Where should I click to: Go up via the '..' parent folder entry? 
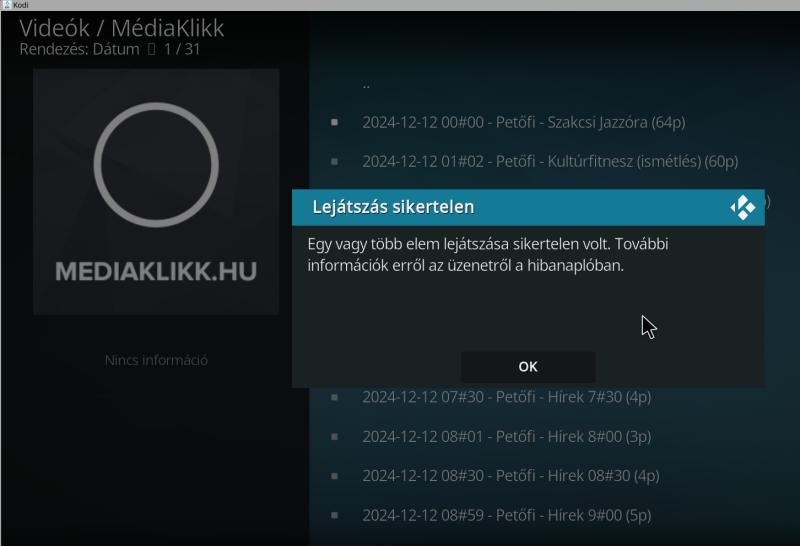pyautogui.click(x=366, y=85)
